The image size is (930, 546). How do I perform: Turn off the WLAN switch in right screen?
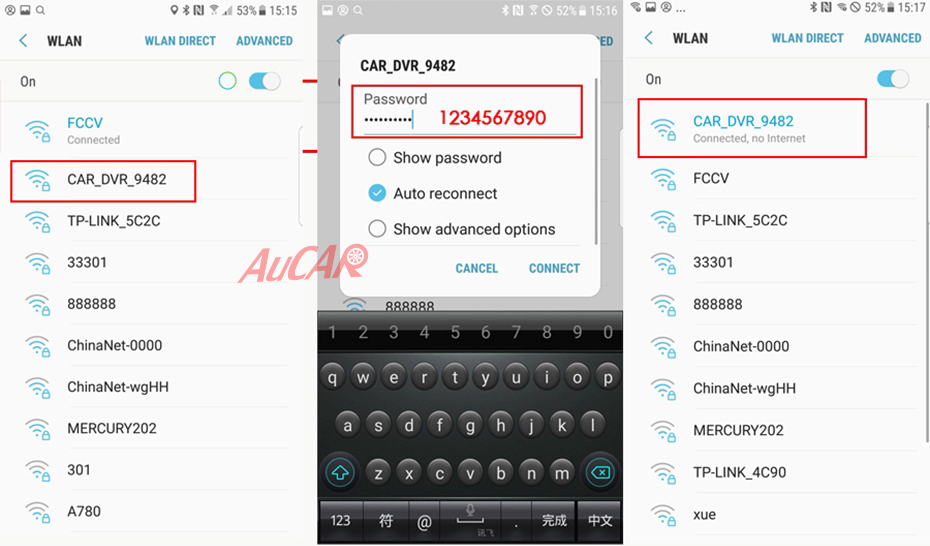tap(892, 79)
